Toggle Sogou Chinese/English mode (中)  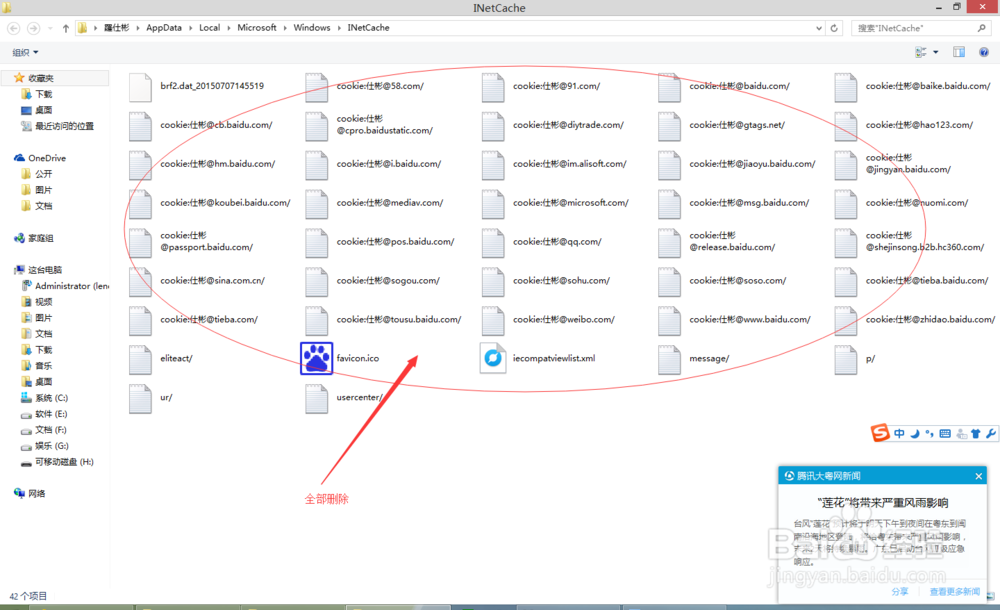[899, 433]
